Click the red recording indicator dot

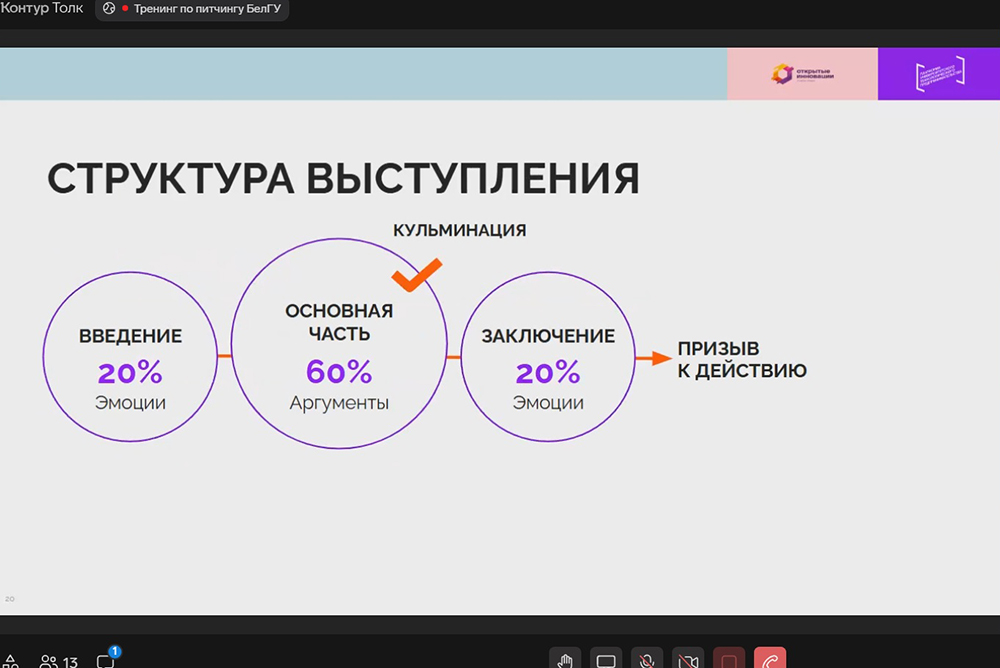[x=125, y=9]
